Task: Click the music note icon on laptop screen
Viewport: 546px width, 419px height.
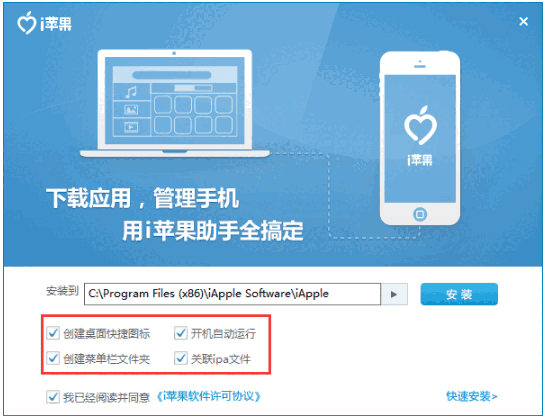Action: click(x=131, y=92)
